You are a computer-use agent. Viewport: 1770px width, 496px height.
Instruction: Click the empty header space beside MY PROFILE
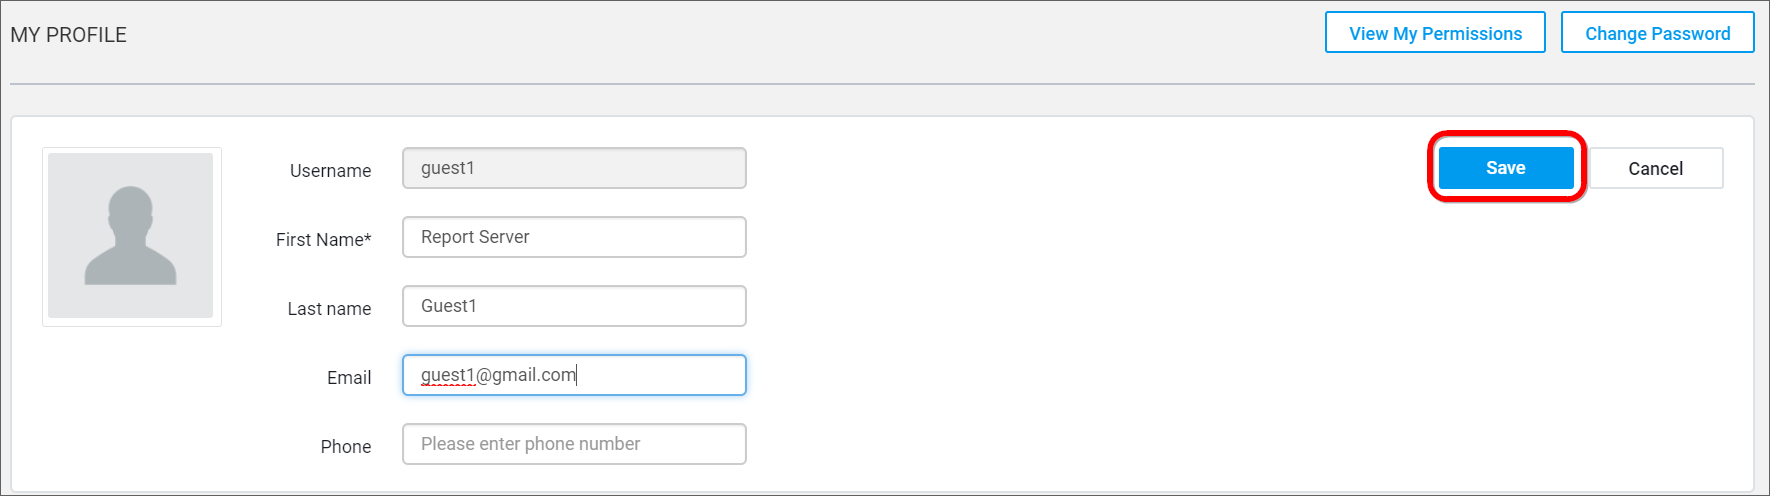pos(700,35)
